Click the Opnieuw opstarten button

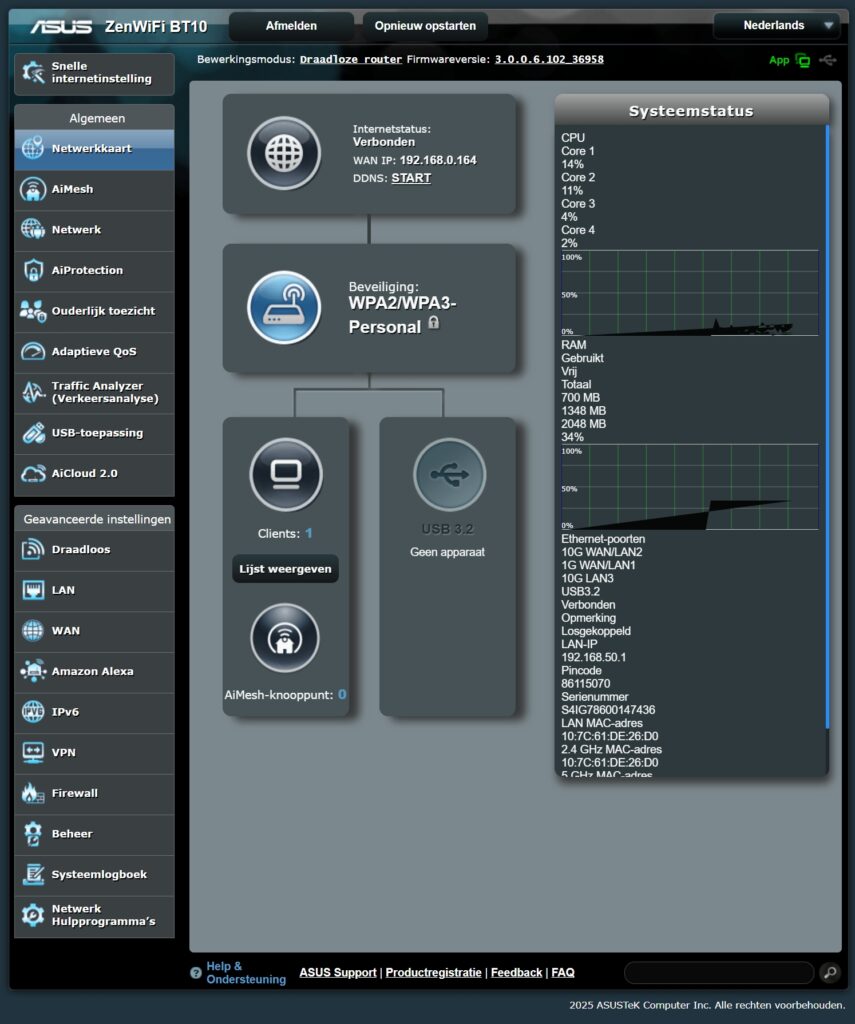[x=425, y=26]
